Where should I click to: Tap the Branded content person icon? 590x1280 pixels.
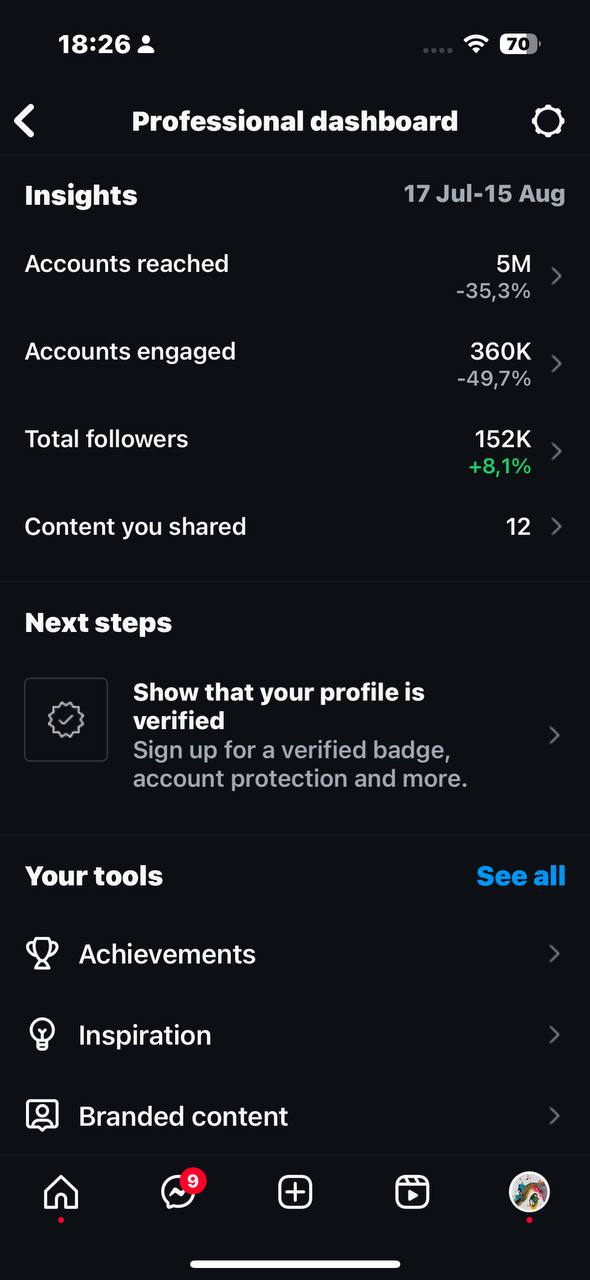point(42,1116)
